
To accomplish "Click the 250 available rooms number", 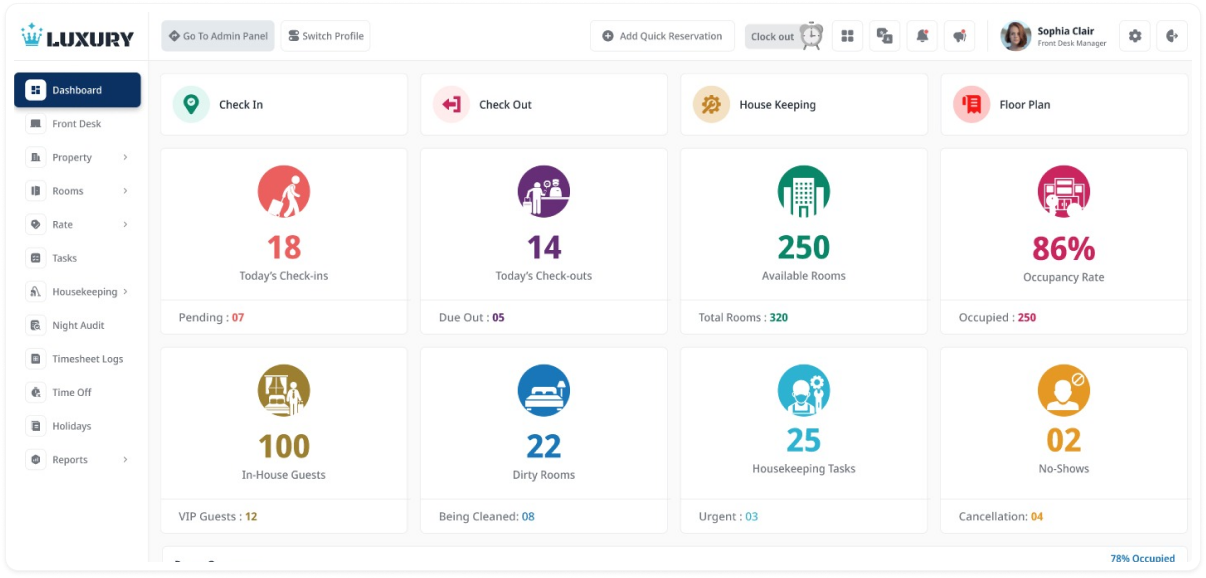I will (x=804, y=247).
